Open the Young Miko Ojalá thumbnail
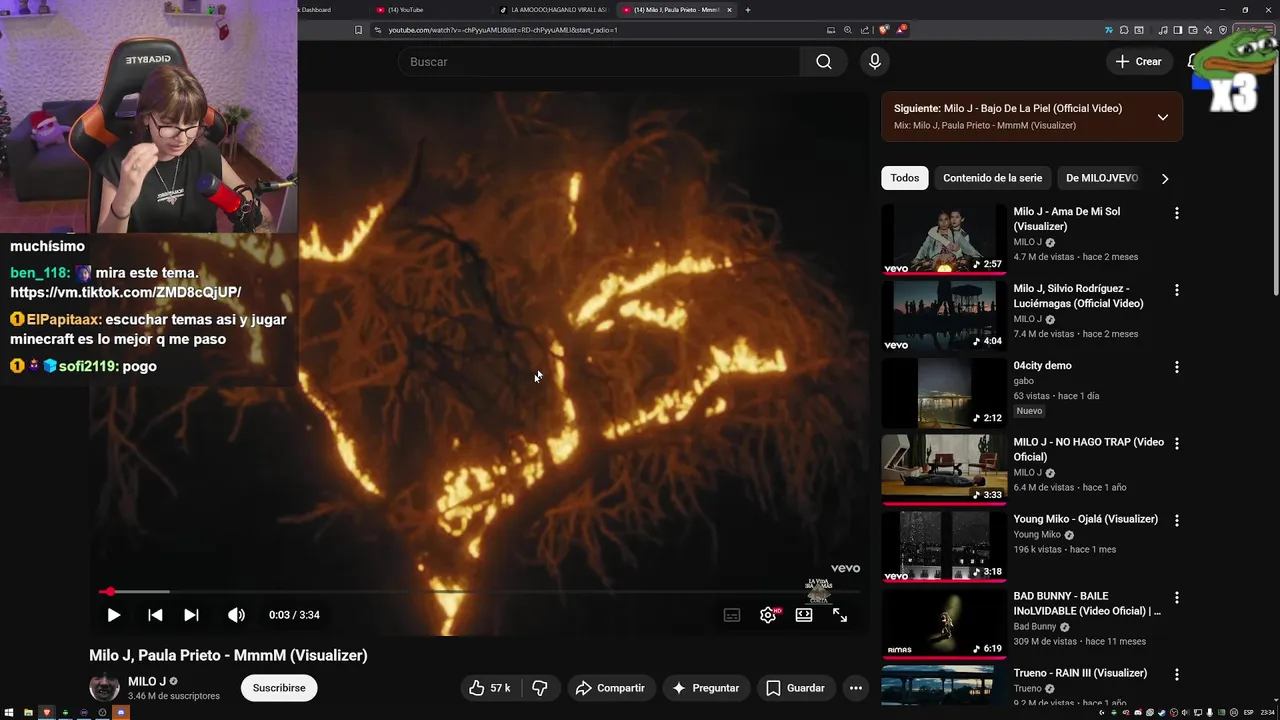 pyautogui.click(x=944, y=546)
